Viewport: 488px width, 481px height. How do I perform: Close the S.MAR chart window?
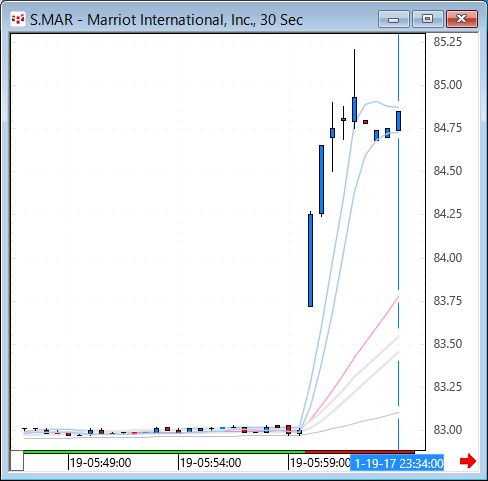(x=462, y=19)
